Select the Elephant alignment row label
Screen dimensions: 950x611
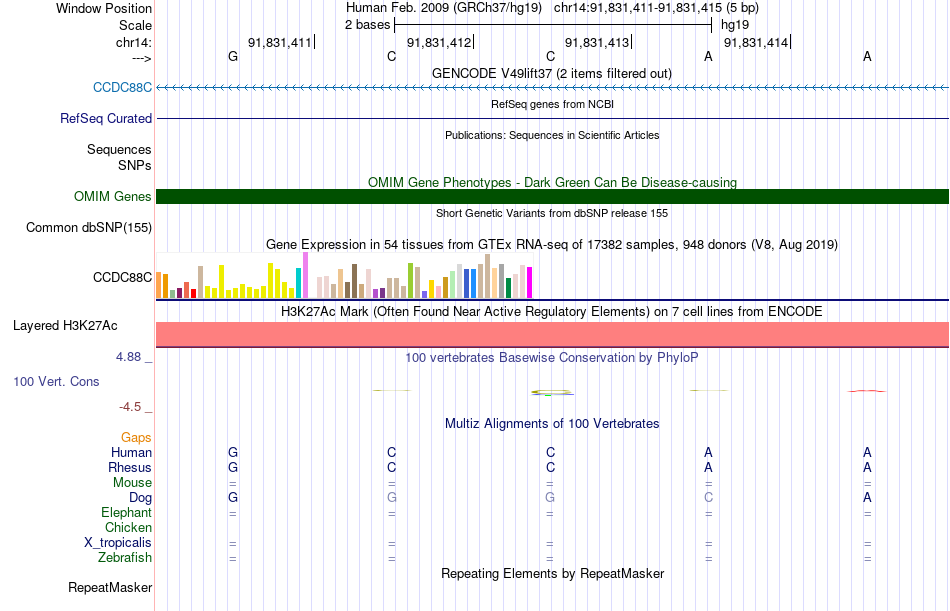[127, 512]
